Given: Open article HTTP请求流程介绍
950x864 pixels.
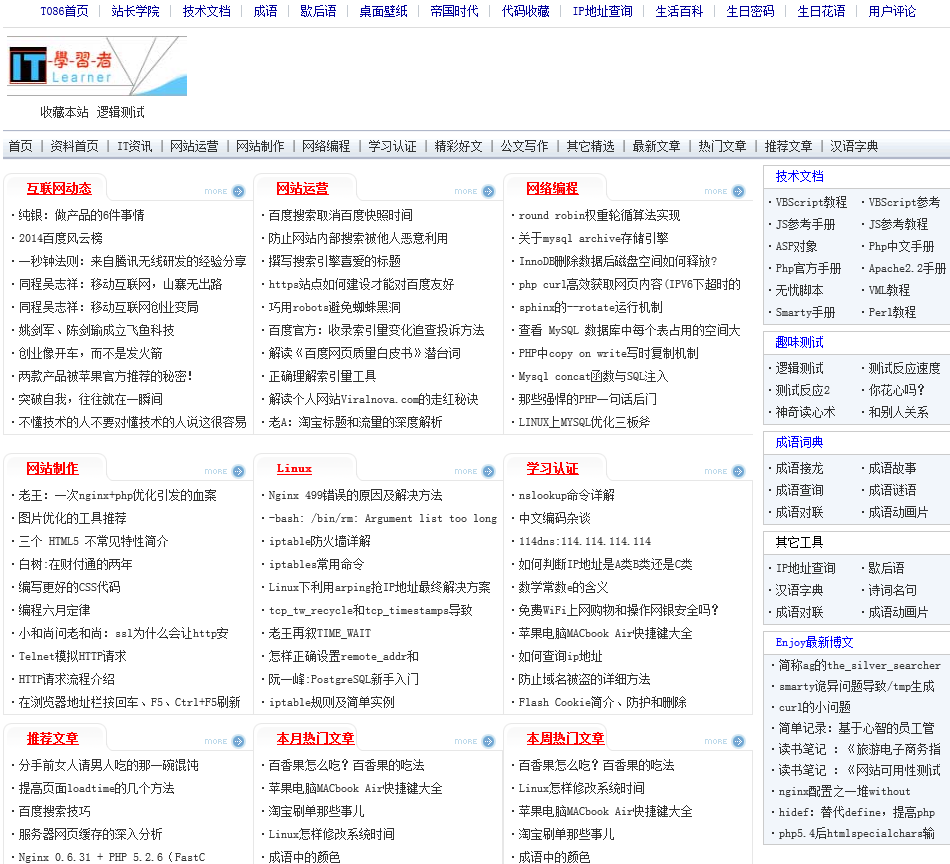Looking at the screenshot, I should click(x=67, y=679).
